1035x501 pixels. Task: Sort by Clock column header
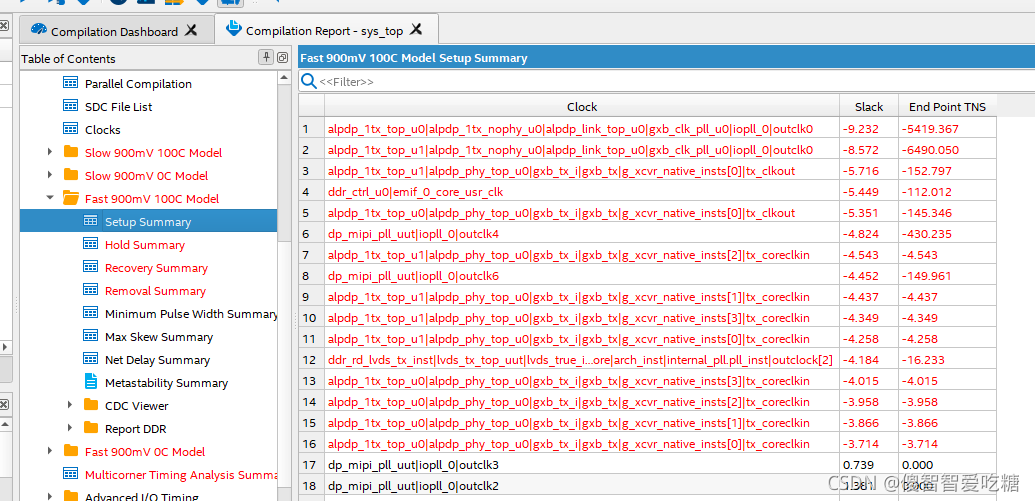[x=582, y=106]
